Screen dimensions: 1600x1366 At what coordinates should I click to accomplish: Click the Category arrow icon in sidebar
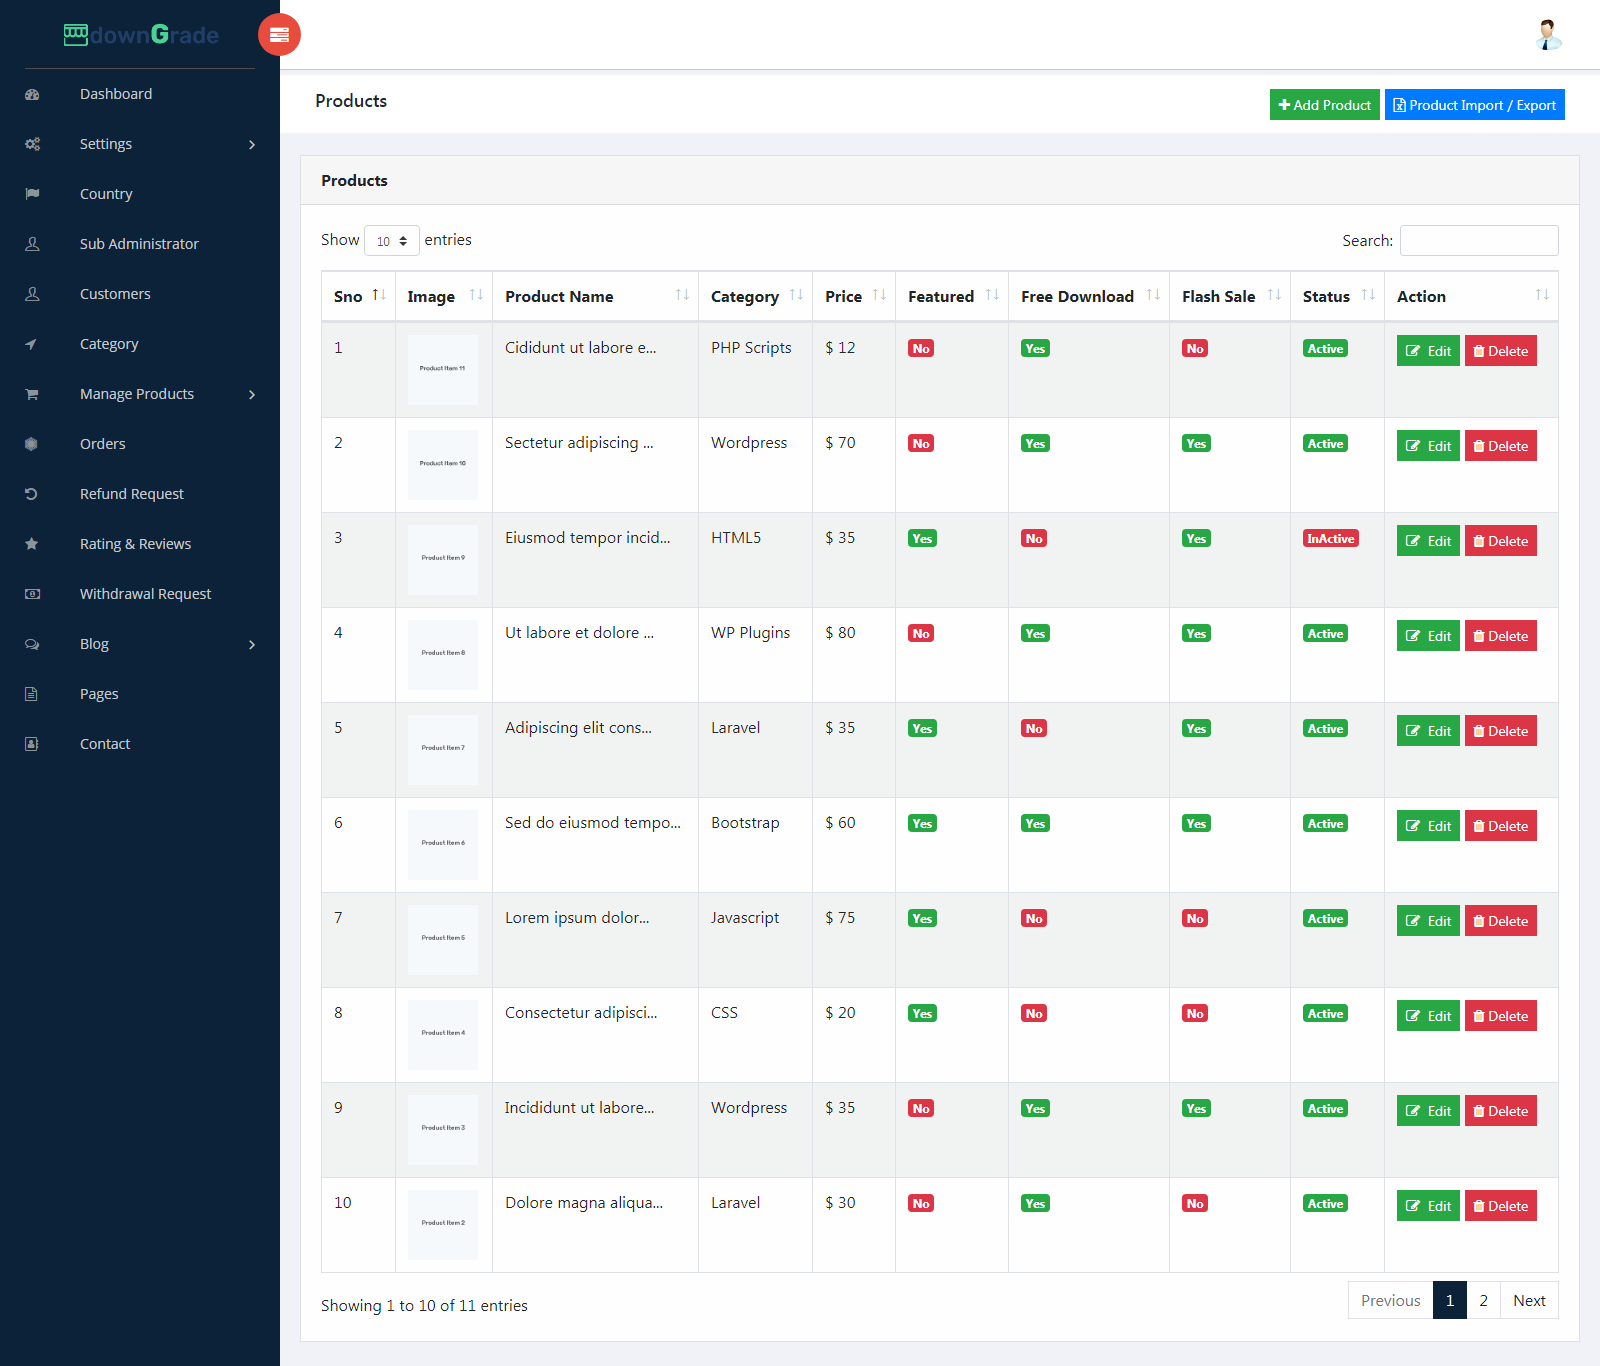[32, 344]
